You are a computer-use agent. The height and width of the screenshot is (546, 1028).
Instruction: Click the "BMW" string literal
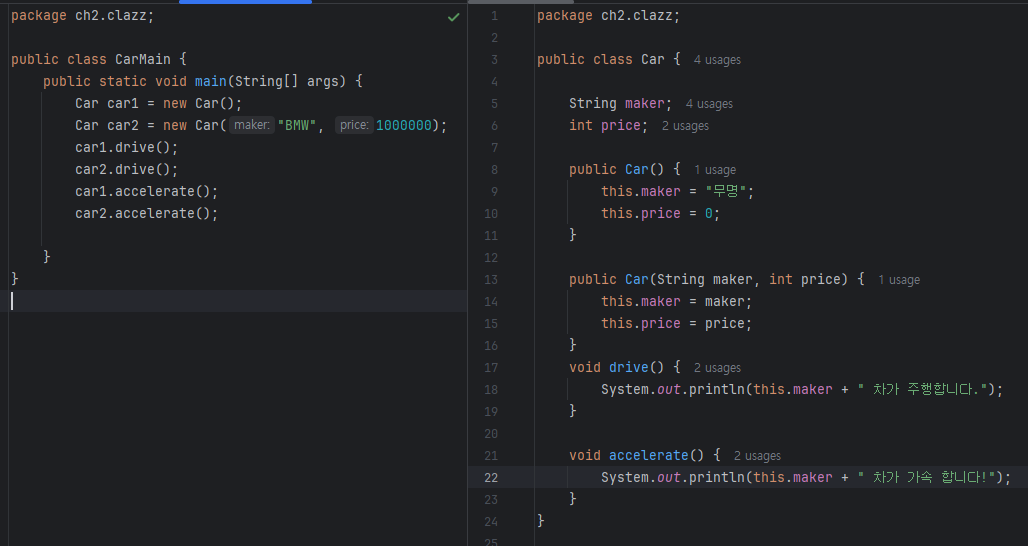297,125
